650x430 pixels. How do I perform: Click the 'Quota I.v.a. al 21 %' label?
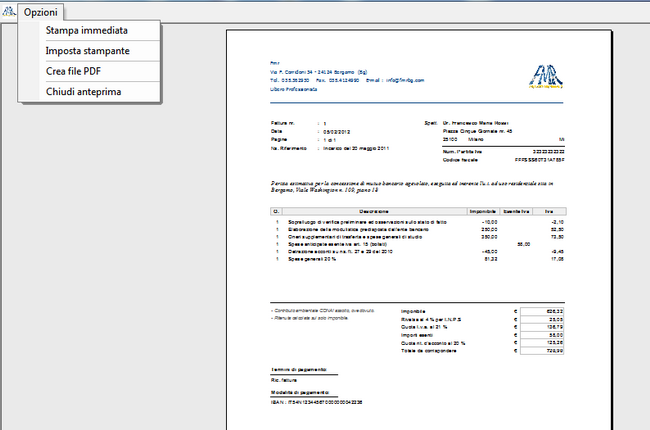coord(424,327)
